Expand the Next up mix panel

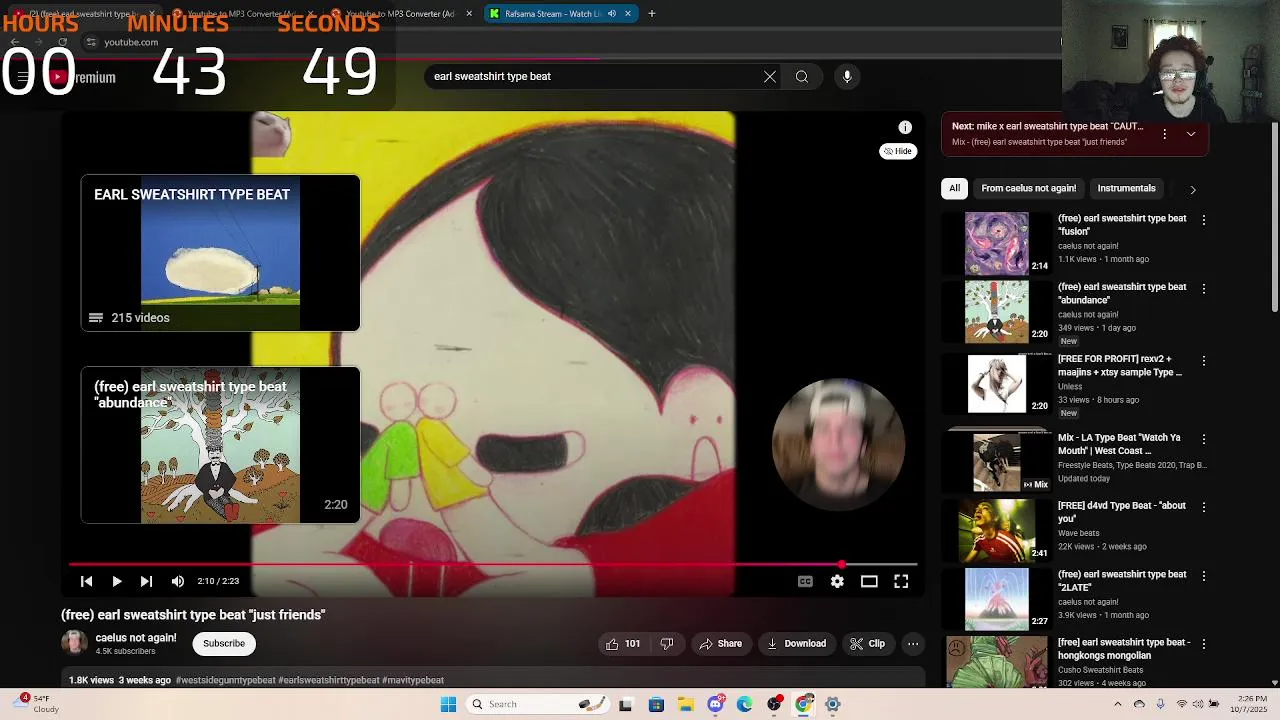1191,134
